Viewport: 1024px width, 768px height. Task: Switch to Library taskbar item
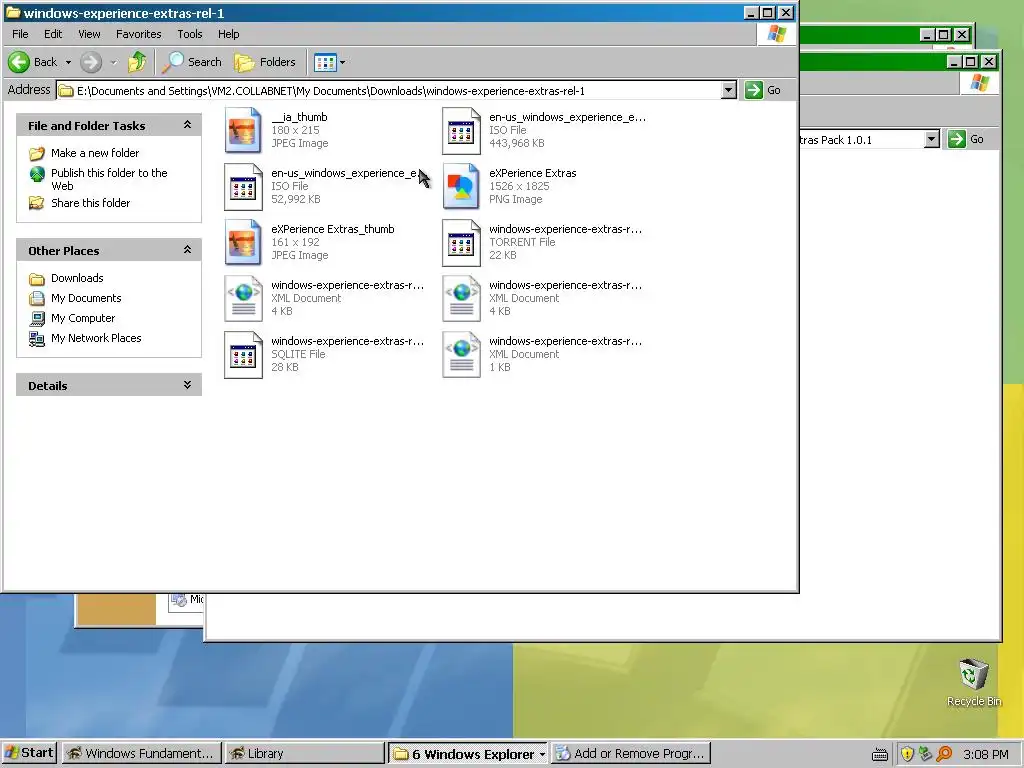pyautogui.click(x=305, y=754)
